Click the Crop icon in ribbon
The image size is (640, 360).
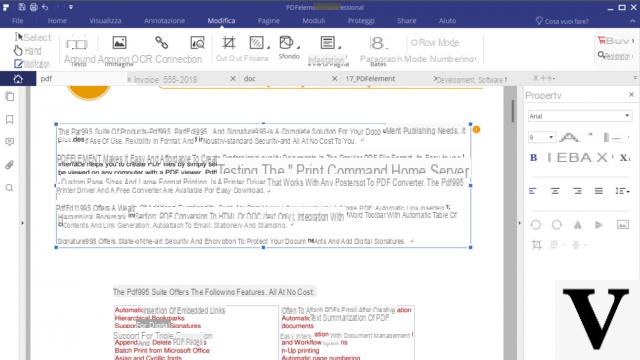tap(229, 42)
